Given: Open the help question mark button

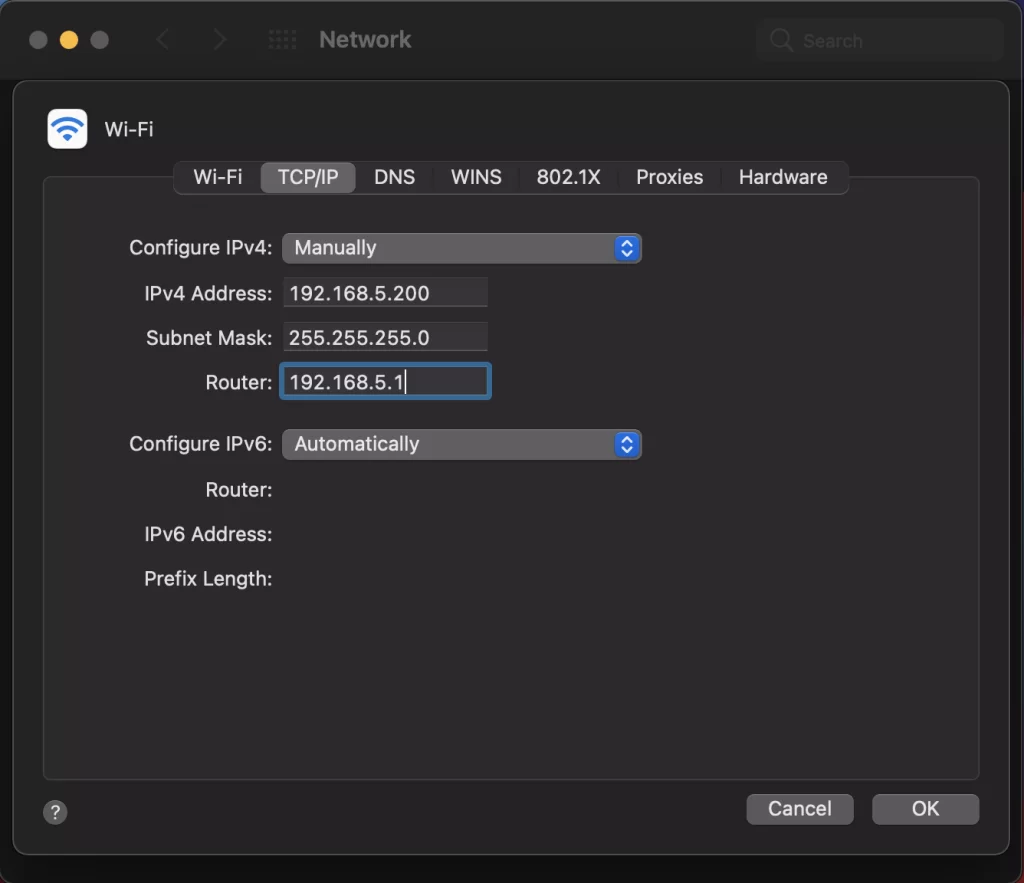Looking at the screenshot, I should coord(56,812).
